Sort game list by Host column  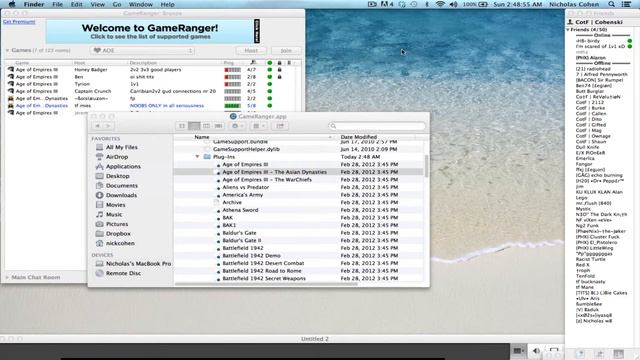(x=80, y=63)
